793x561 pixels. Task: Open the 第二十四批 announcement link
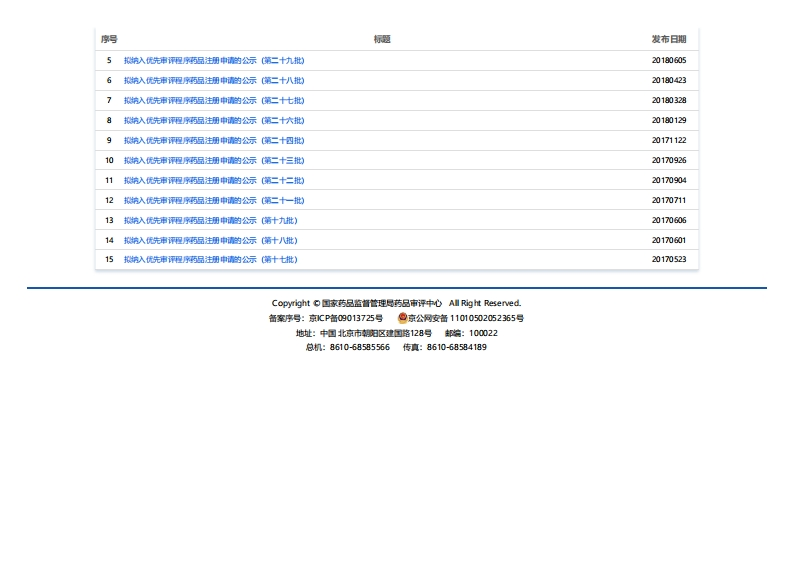[214, 141]
